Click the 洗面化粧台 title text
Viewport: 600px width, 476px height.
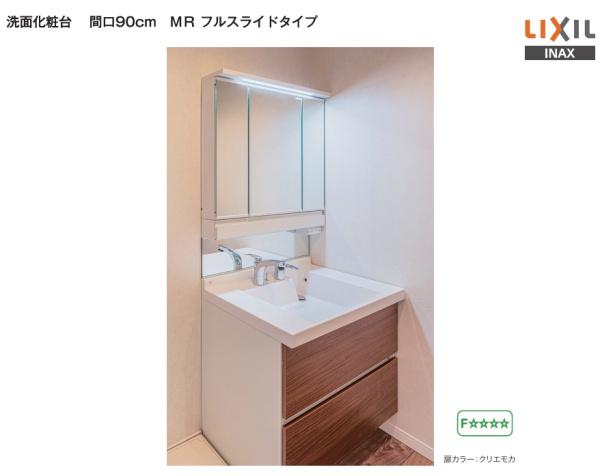(x=39, y=22)
